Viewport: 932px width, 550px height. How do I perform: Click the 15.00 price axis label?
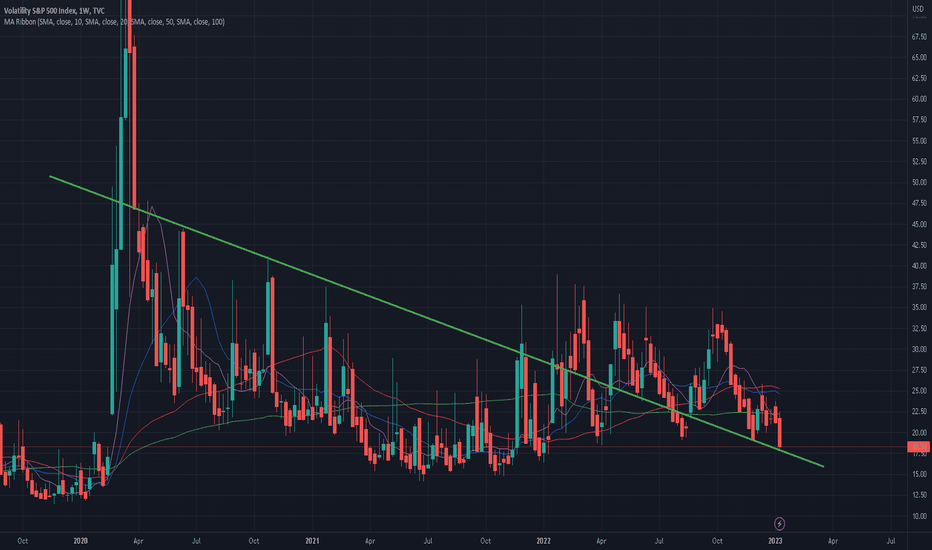919,474
